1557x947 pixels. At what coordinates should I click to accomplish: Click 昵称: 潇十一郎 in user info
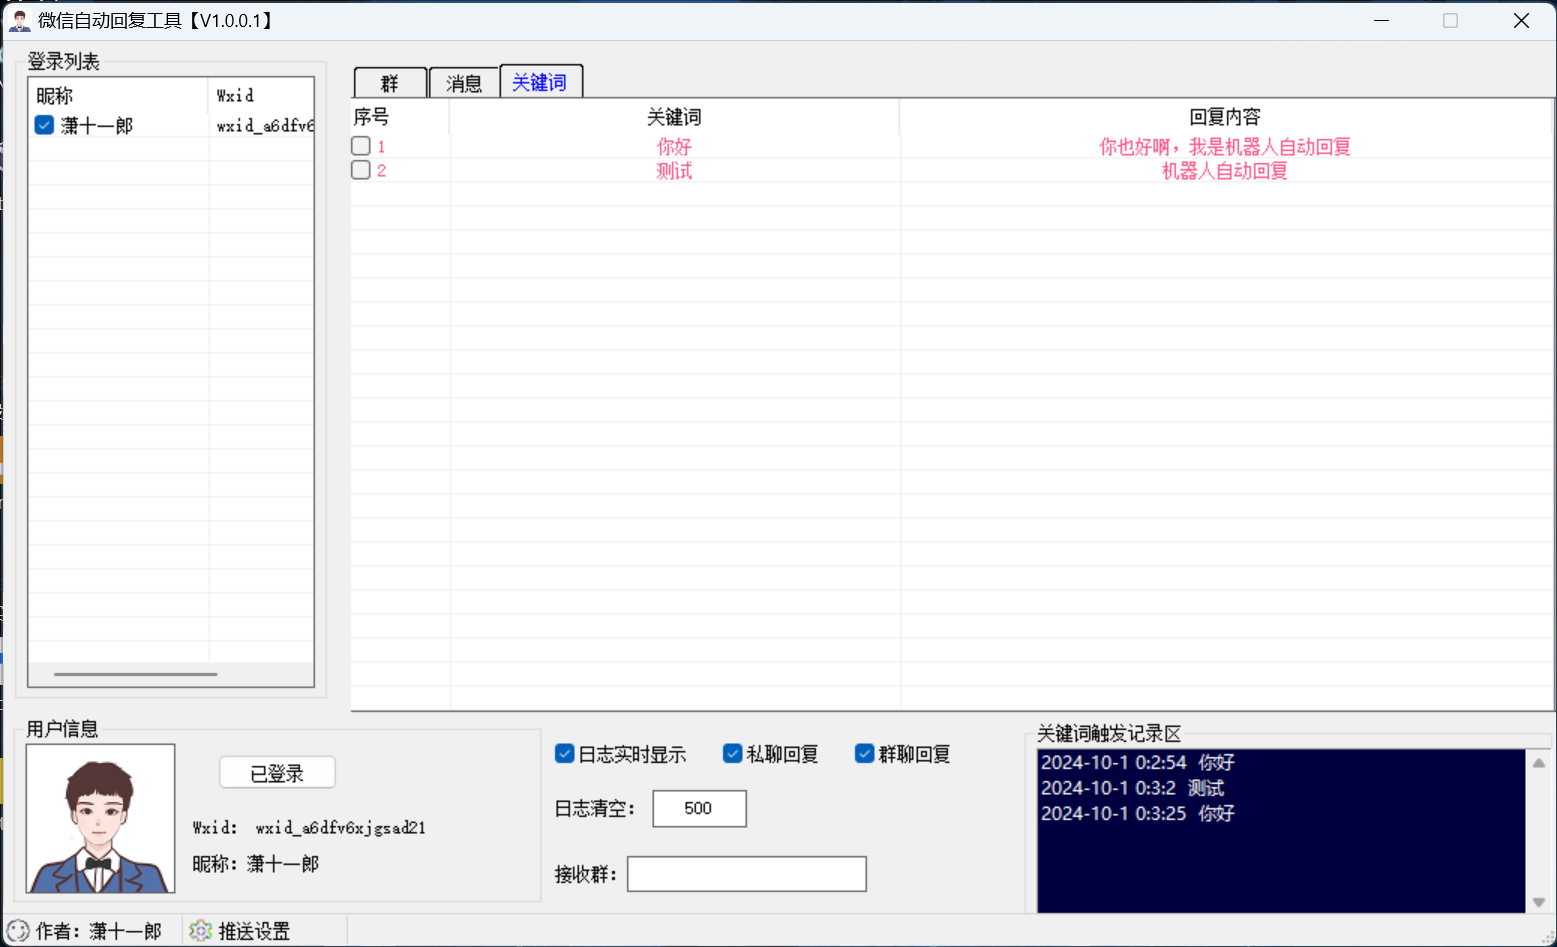click(x=256, y=863)
